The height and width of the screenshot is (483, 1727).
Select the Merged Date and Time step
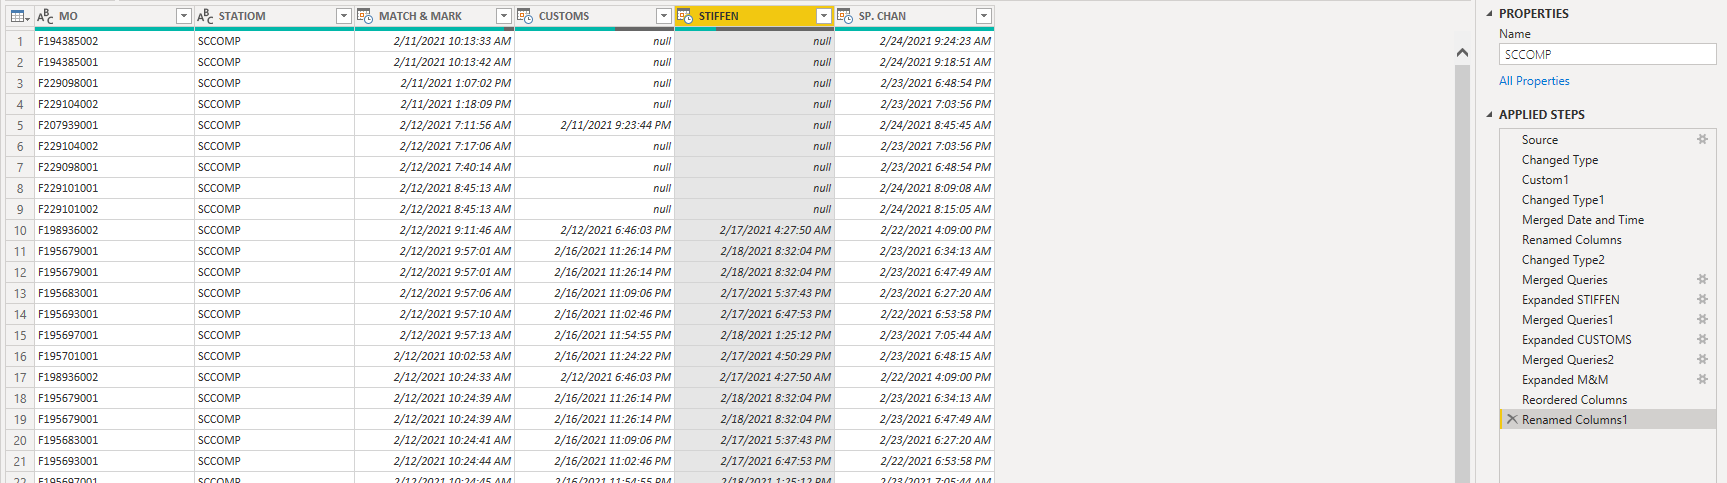[x=1608, y=220]
